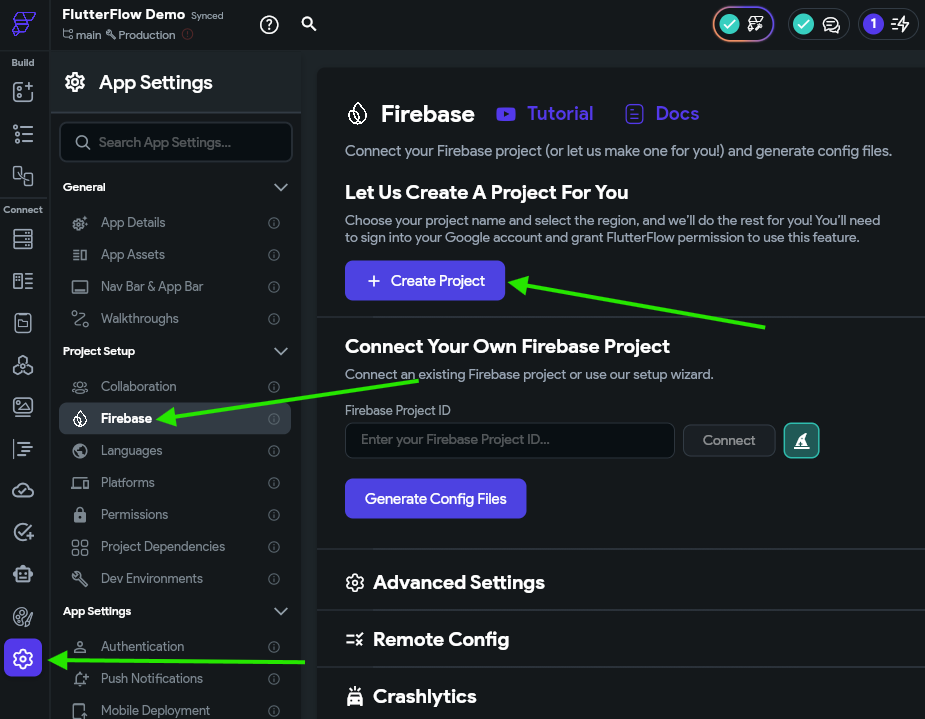Click the Connect button
The height and width of the screenshot is (719, 925).
(729, 441)
